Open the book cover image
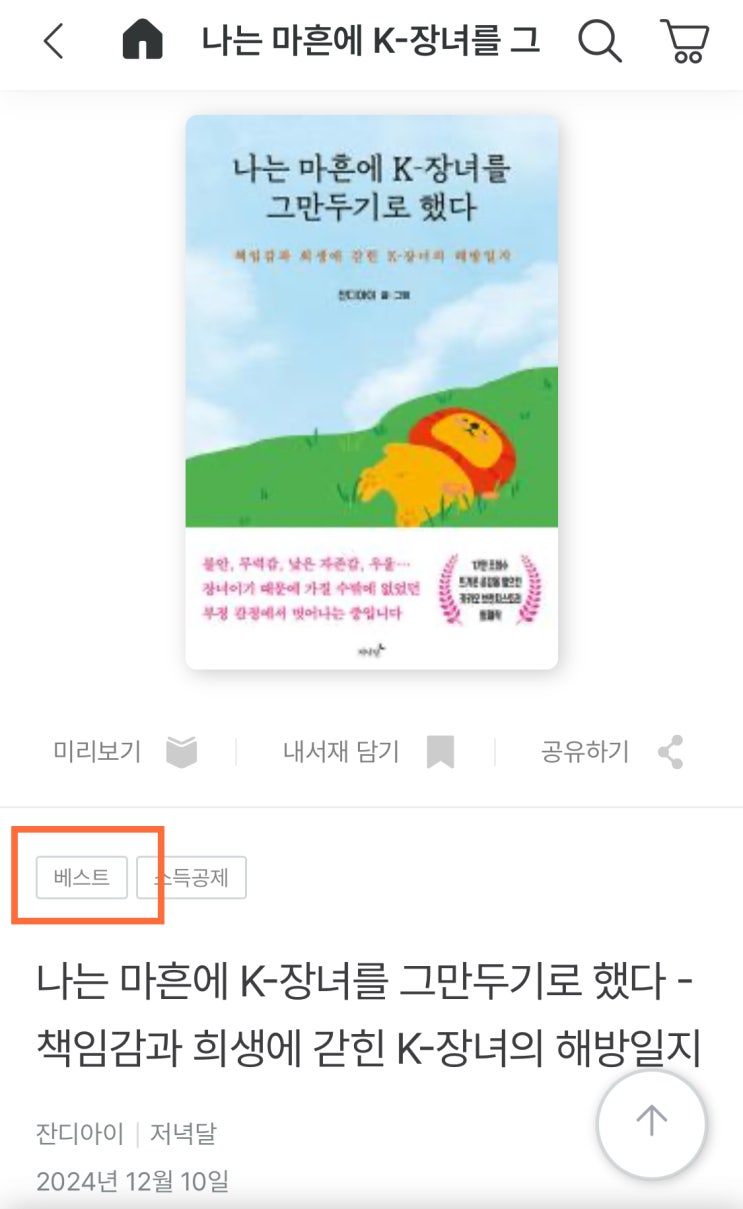Image resolution: width=743 pixels, height=1209 pixels. click(x=372, y=392)
